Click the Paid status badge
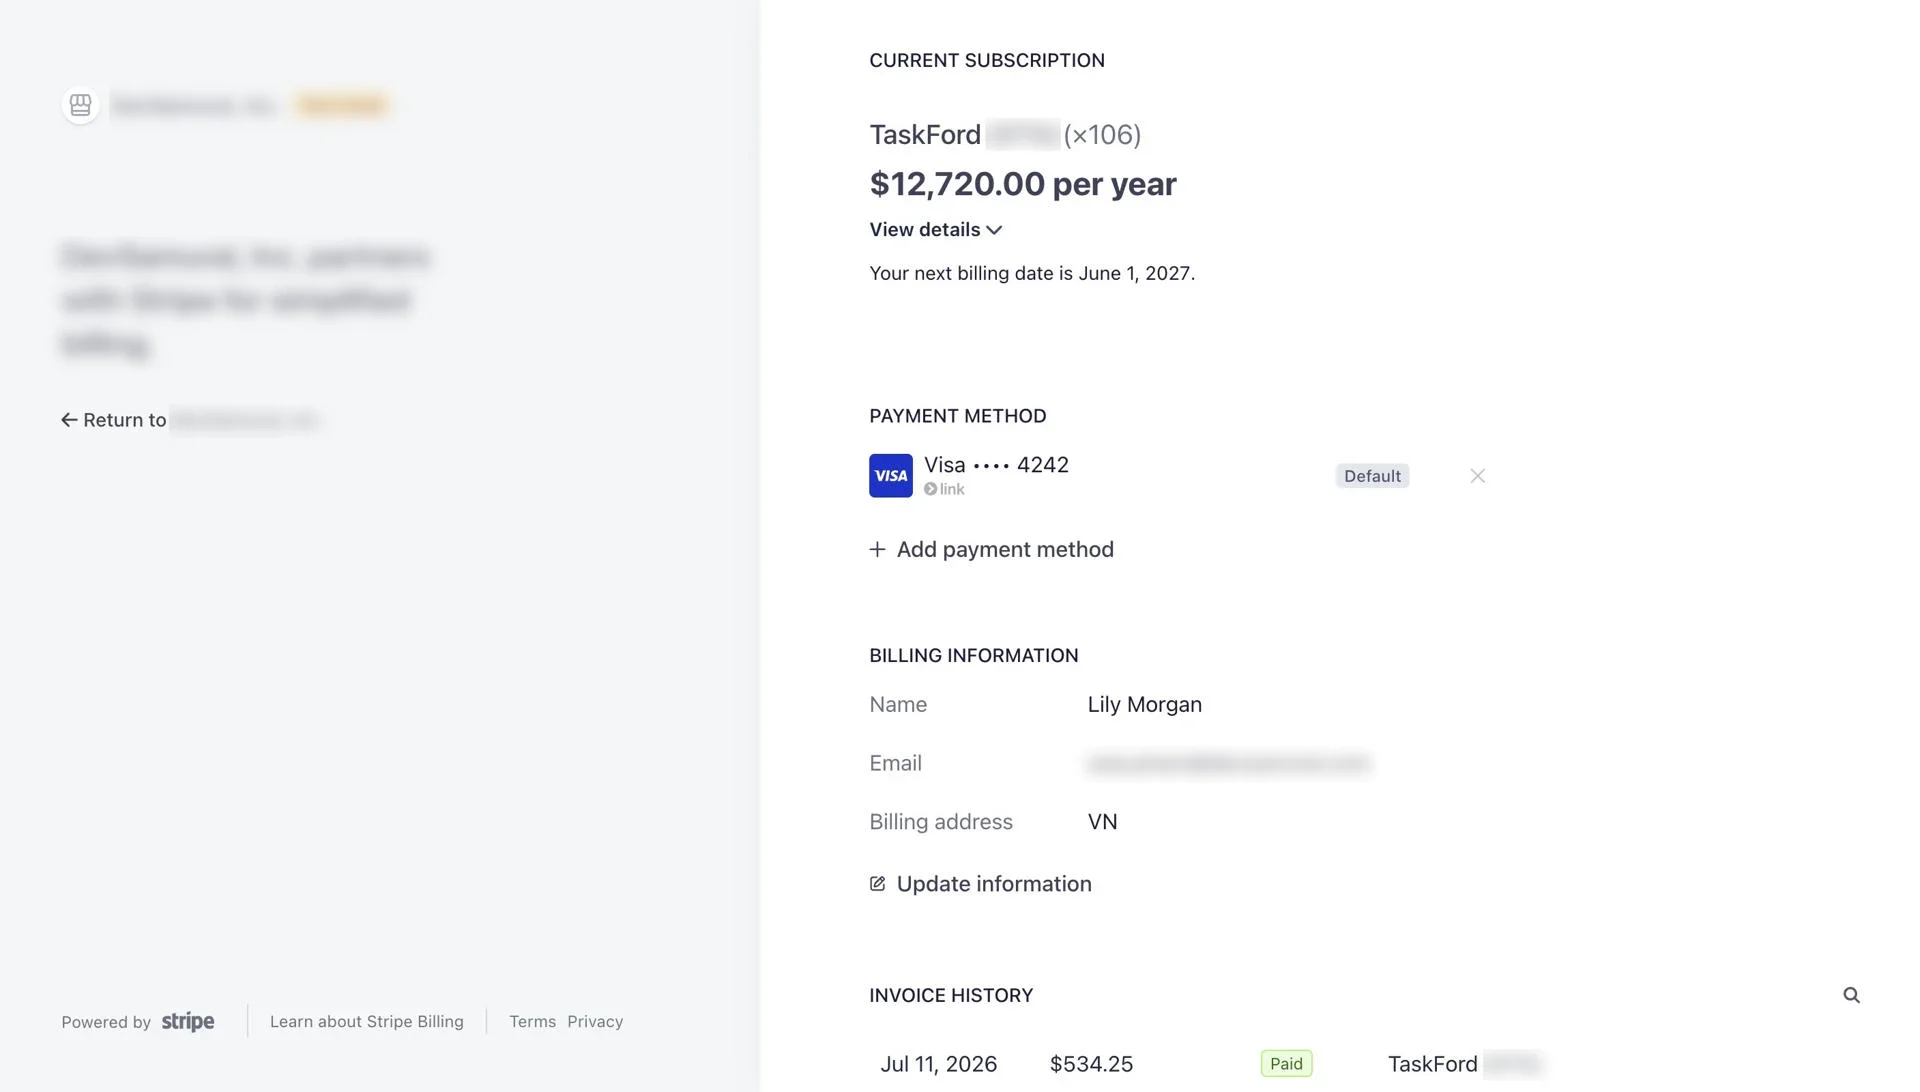Image resolution: width=1920 pixels, height=1092 pixels. click(1286, 1064)
